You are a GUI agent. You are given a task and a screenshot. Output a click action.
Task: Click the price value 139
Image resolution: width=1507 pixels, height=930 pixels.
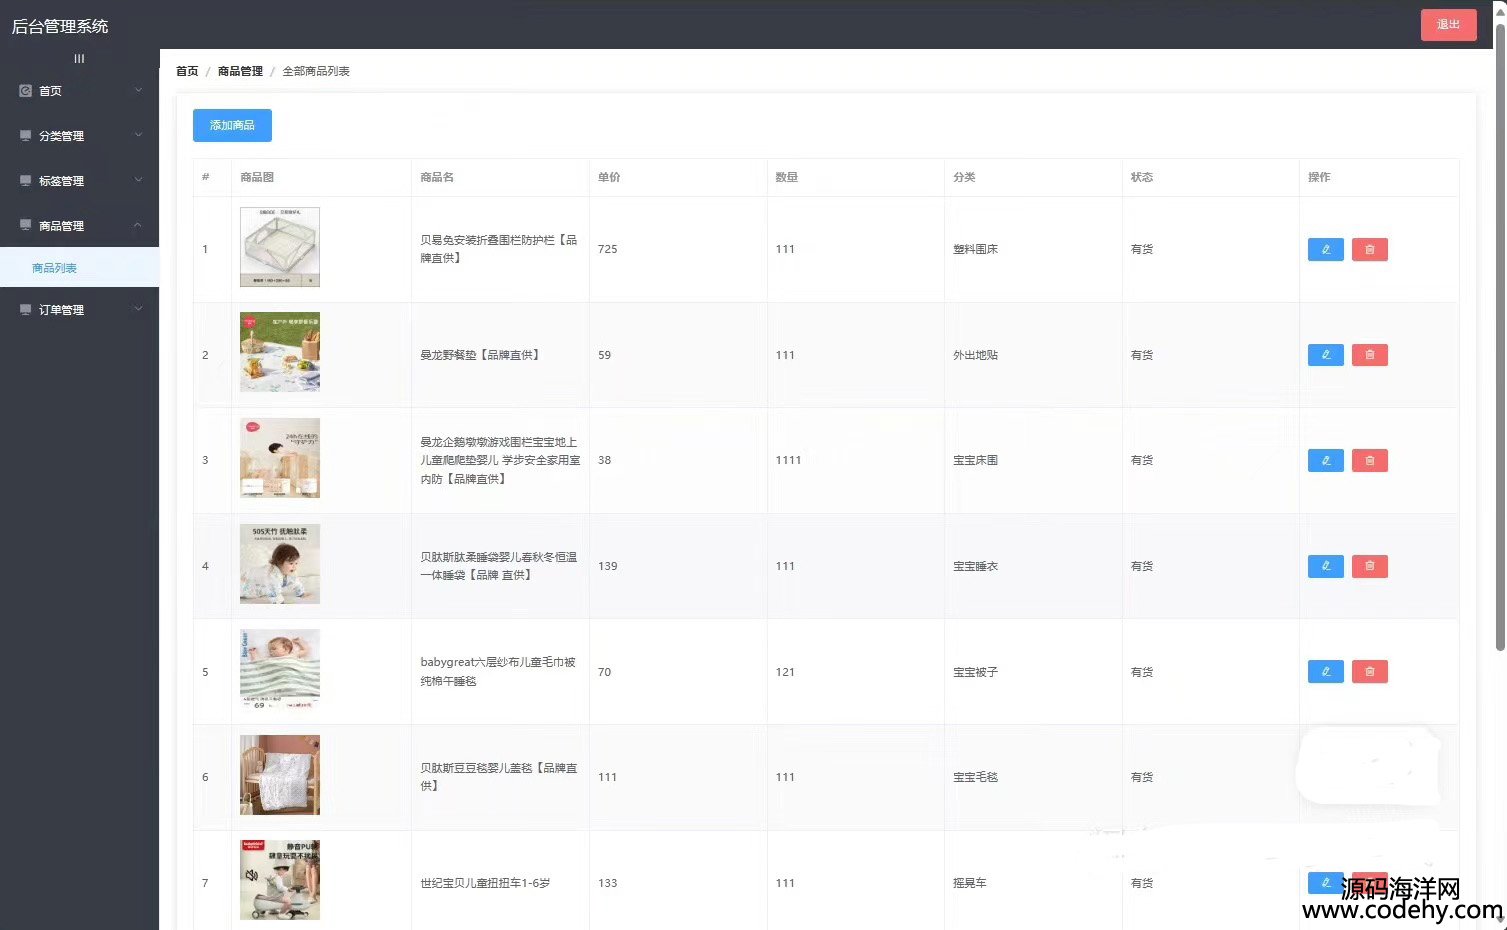point(607,566)
